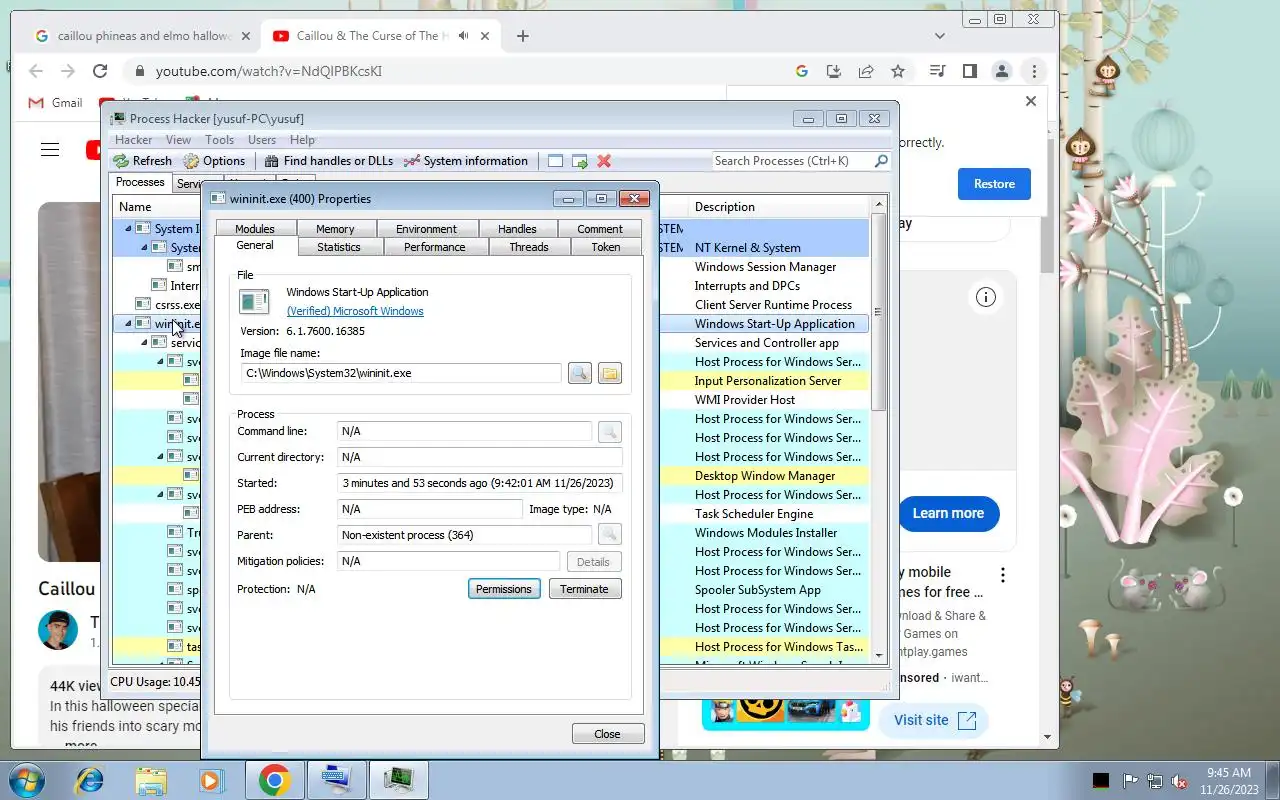
Task: Switch to Comment tab
Action: [600, 229]
